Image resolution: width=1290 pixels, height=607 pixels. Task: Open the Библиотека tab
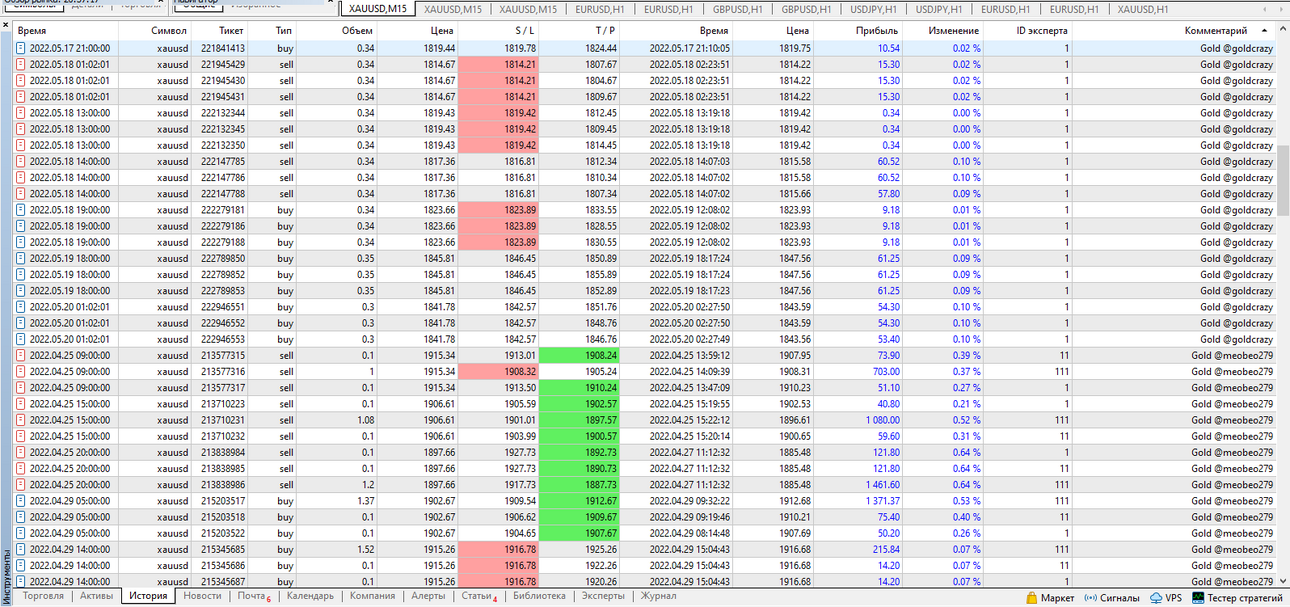(x=539, y=596)
